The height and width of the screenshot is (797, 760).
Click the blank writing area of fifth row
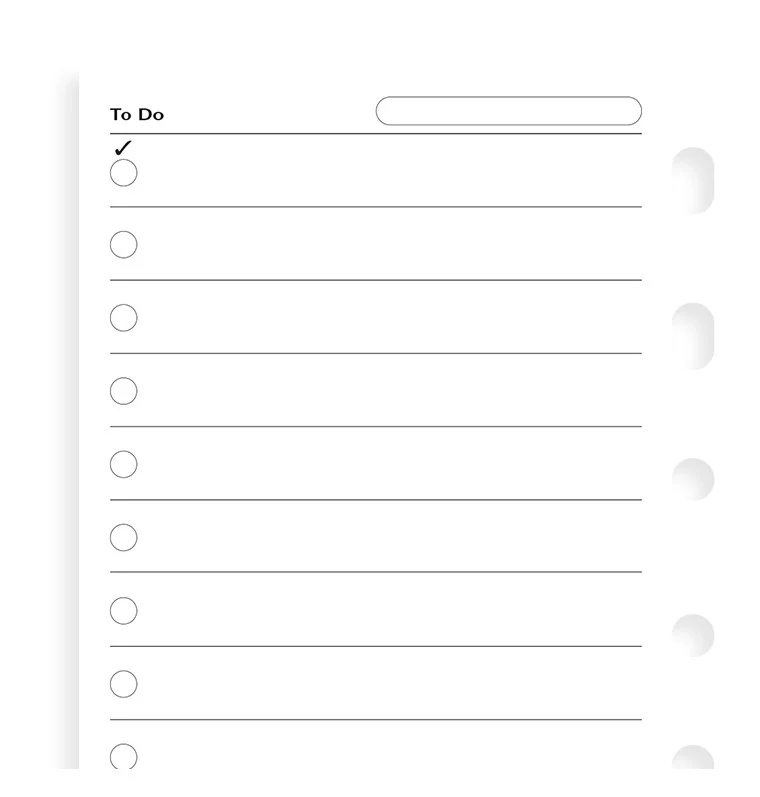click(x=390, y=464)
